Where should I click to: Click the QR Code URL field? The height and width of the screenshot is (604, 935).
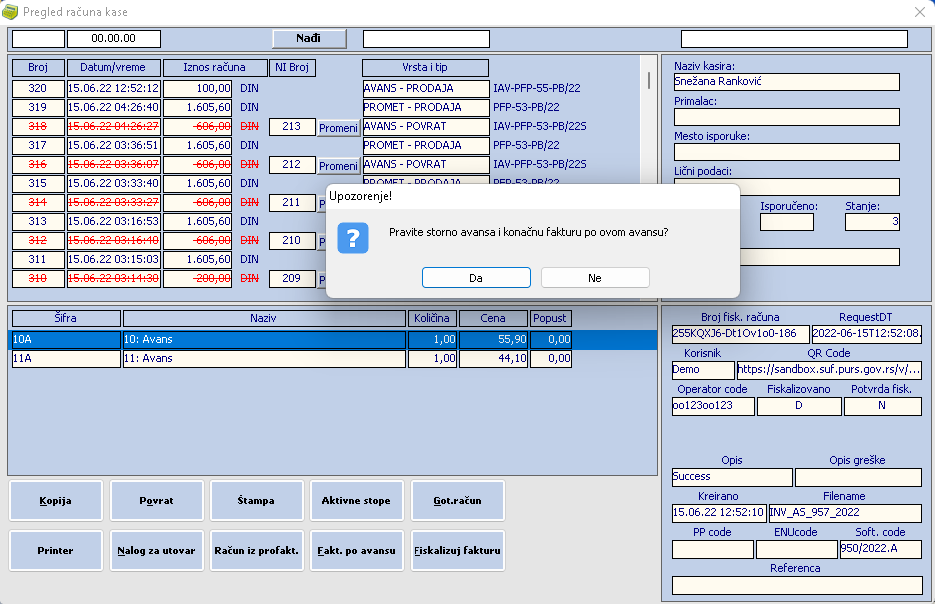829,370
